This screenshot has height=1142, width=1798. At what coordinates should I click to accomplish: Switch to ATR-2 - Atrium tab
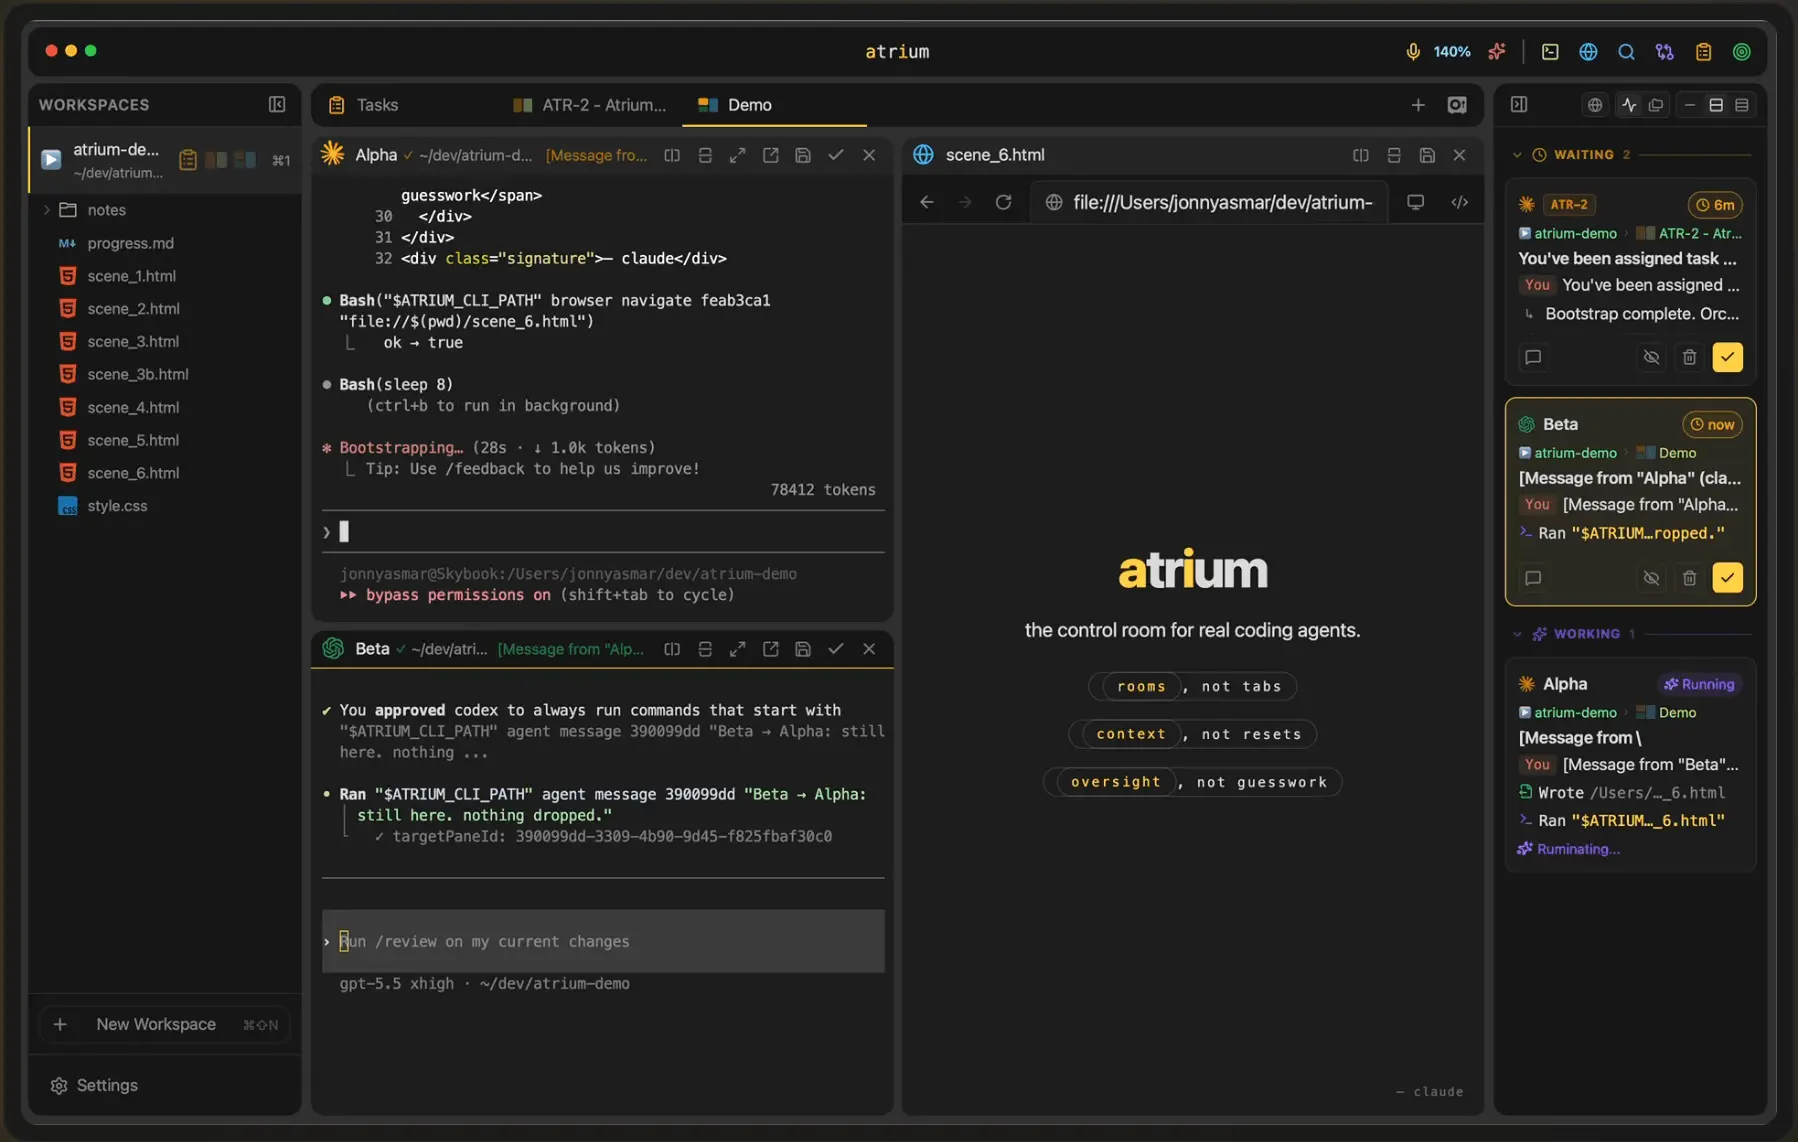click(590, 105)
